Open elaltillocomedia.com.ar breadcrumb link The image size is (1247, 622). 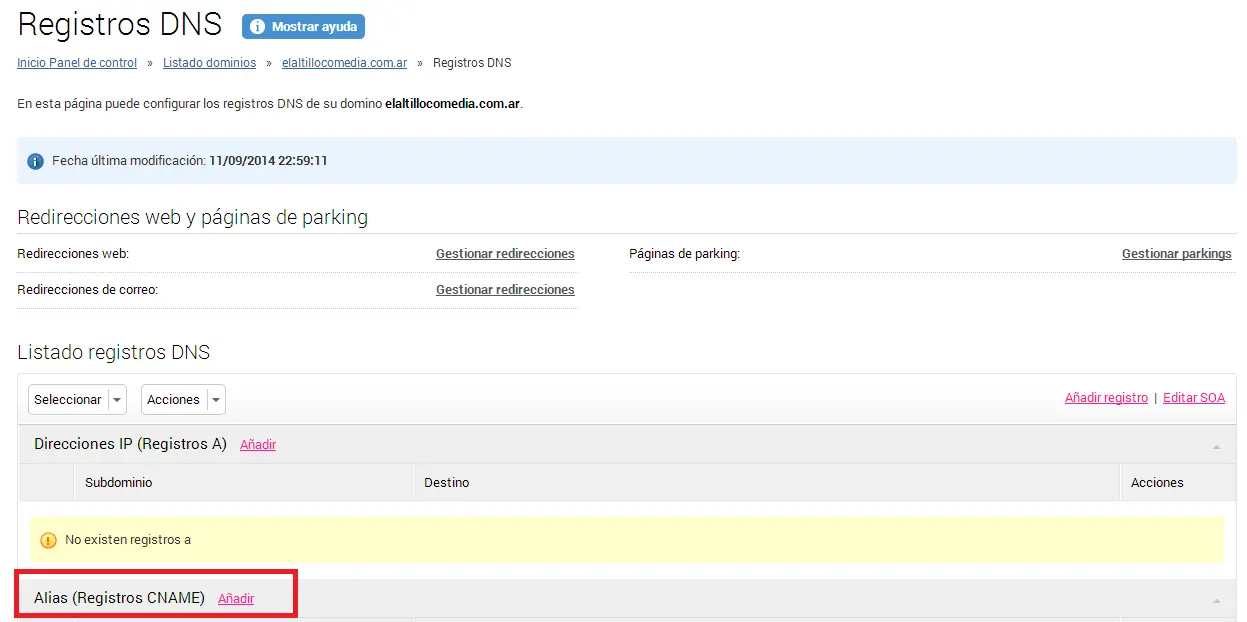coord(344,63)
